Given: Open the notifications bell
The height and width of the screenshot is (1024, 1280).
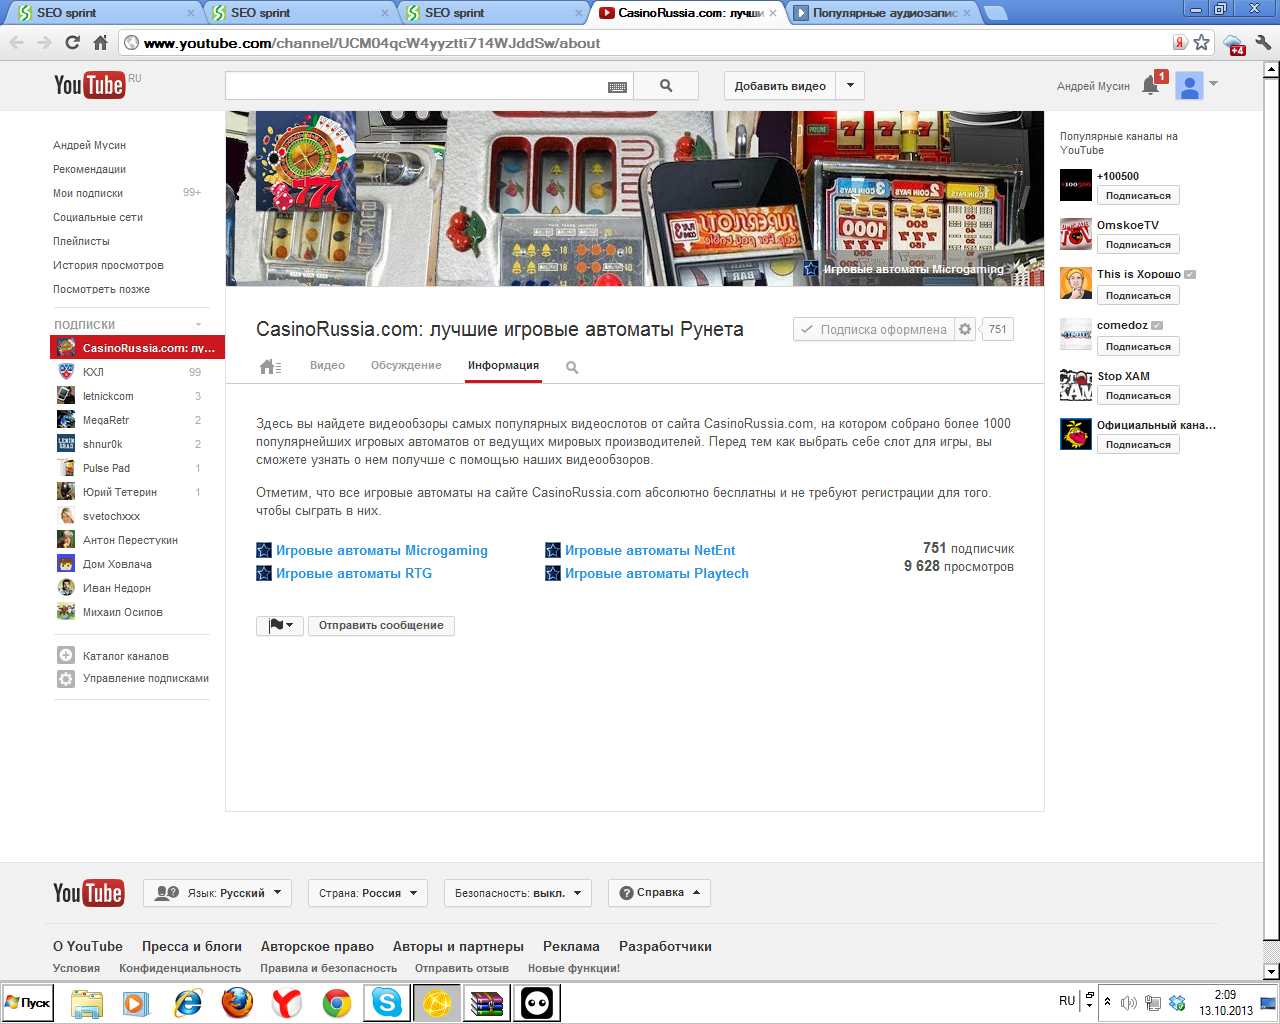Looking at the screenshot, I should click(1150, 86).
